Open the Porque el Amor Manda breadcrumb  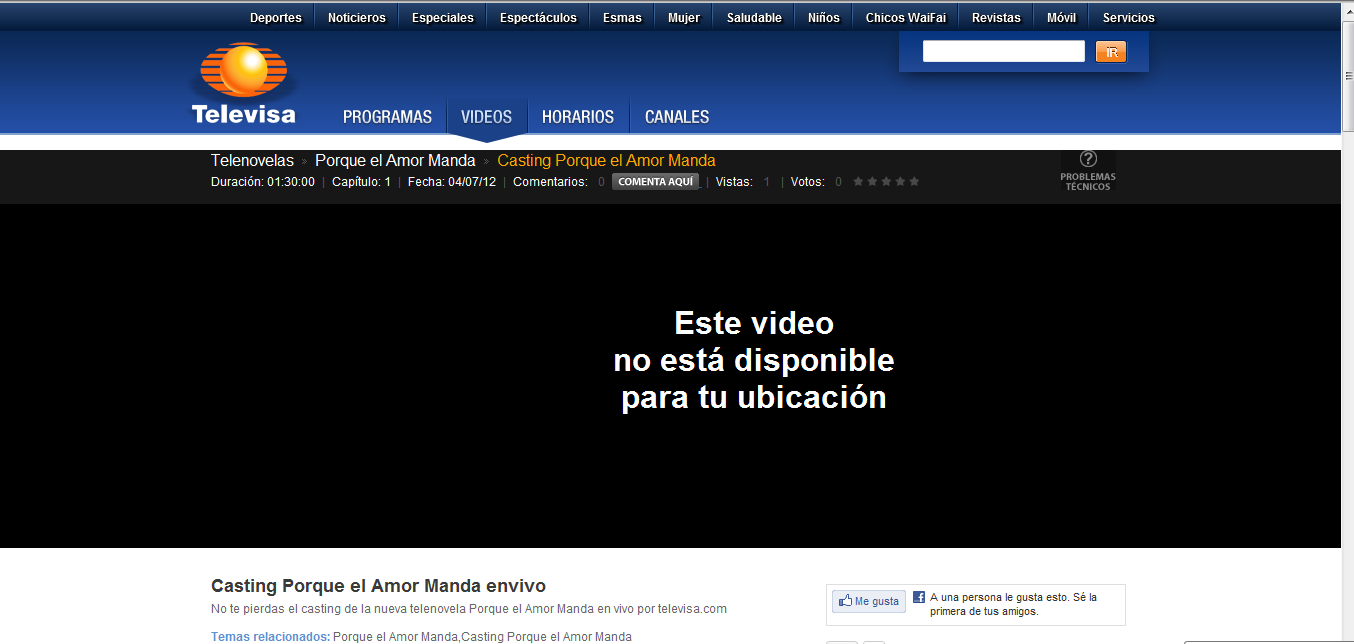tap(395, 161)
